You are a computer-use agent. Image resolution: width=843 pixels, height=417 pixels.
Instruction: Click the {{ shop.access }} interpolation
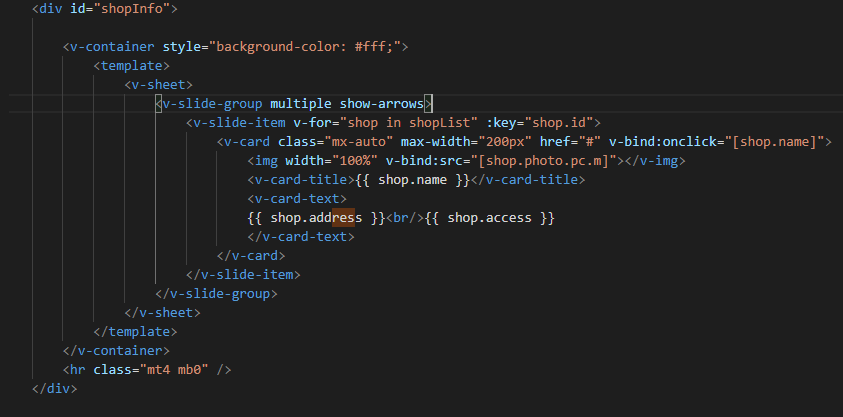tap(489, 218)
